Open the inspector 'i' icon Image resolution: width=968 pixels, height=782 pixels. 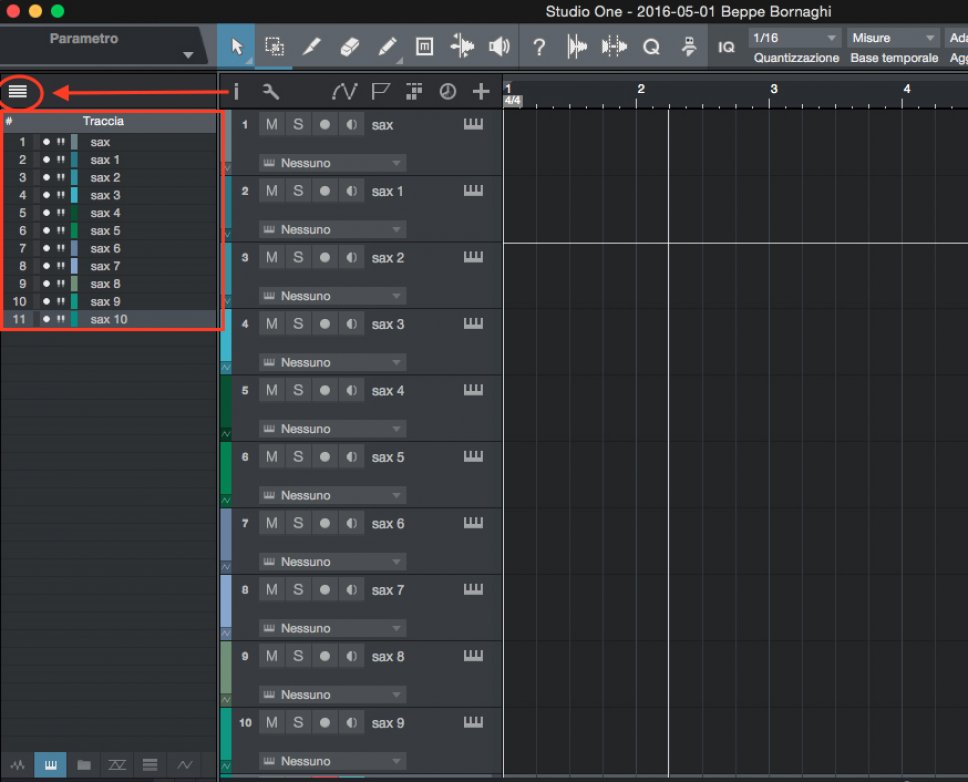click(236, 92)
